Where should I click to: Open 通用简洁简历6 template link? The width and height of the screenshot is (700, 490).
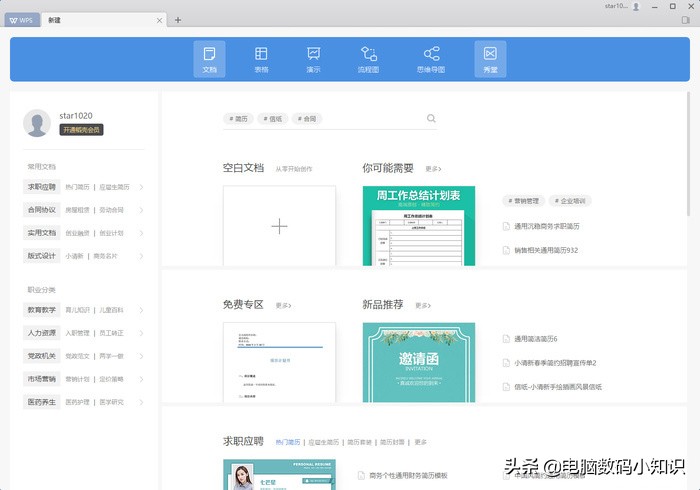(536, 339)
